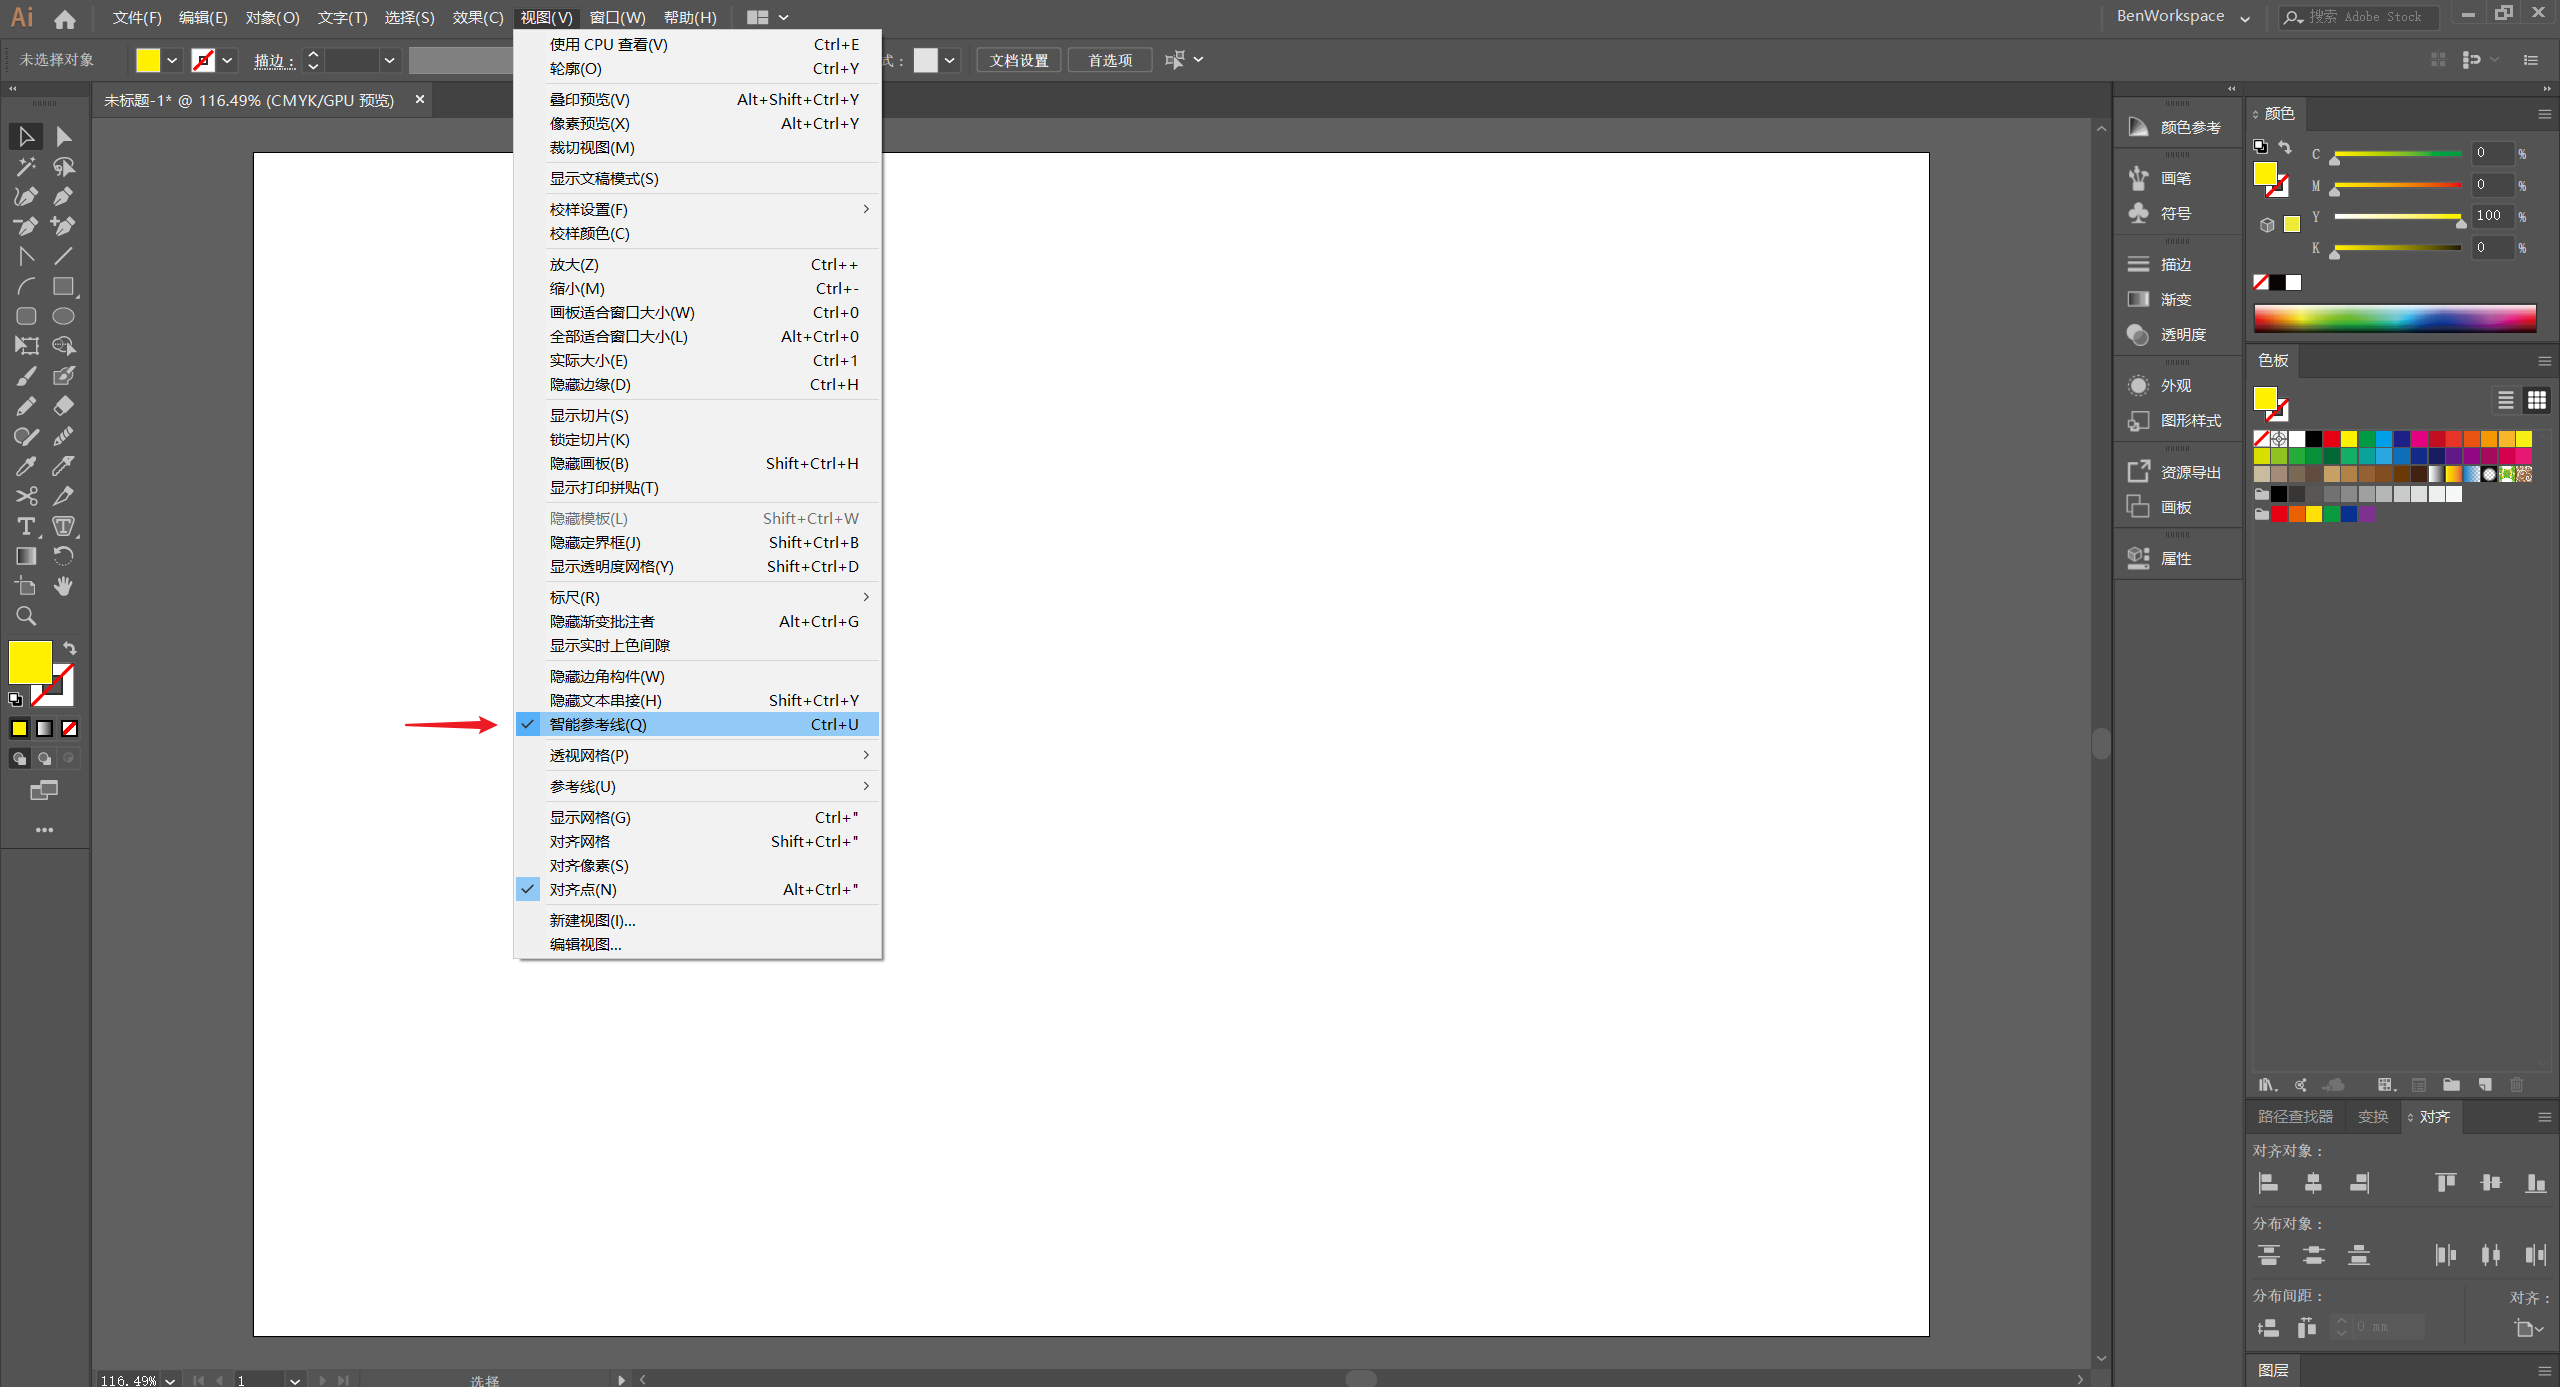Click the CMYK color spectrum bar

(2394, 319)
